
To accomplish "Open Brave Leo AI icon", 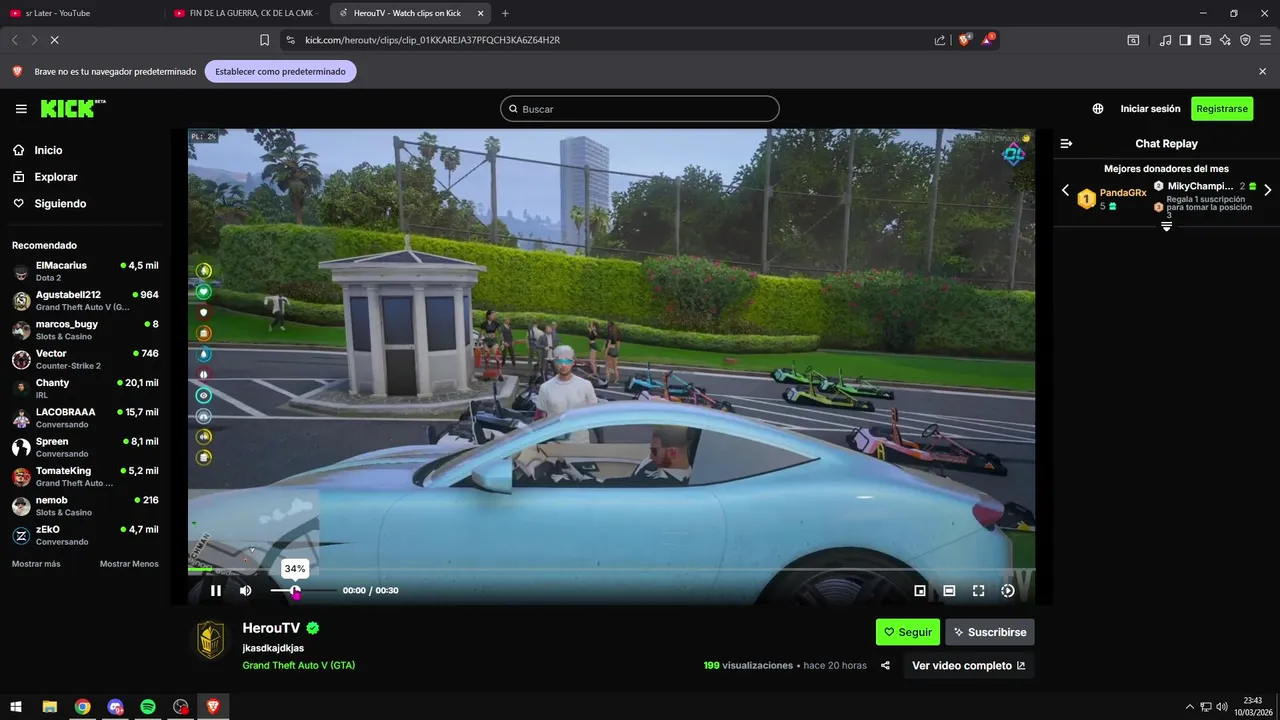I will [x=1225, y=40].
